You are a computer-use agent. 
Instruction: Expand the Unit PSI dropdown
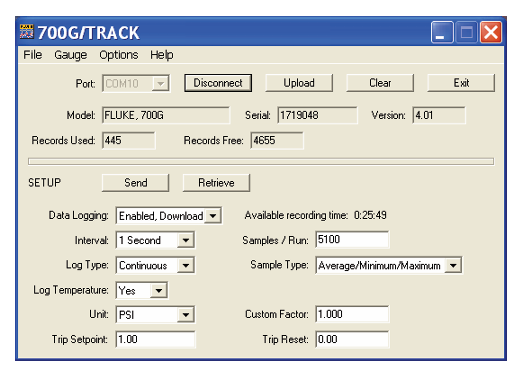coord(186,315)
